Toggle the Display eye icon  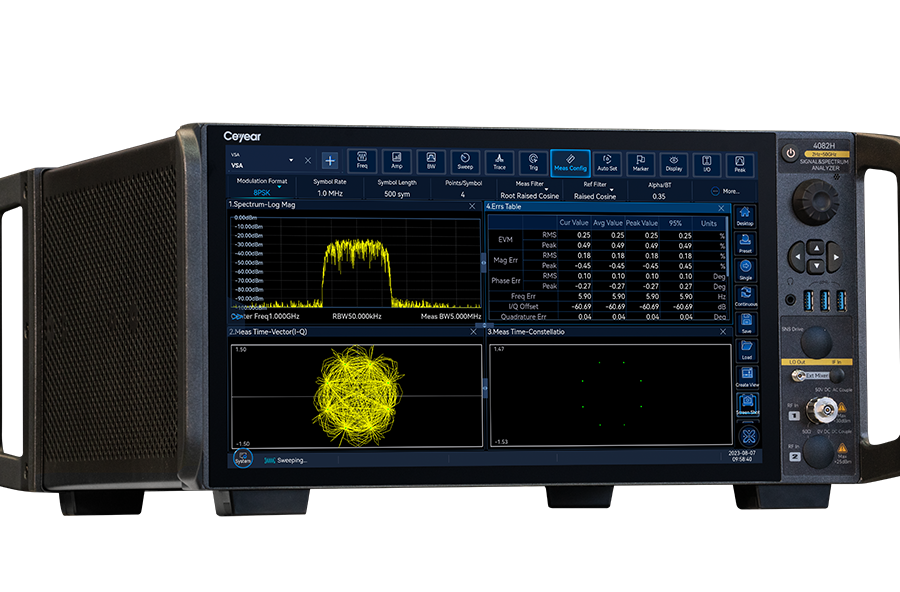pyautogui.click(x=674, y=164)
